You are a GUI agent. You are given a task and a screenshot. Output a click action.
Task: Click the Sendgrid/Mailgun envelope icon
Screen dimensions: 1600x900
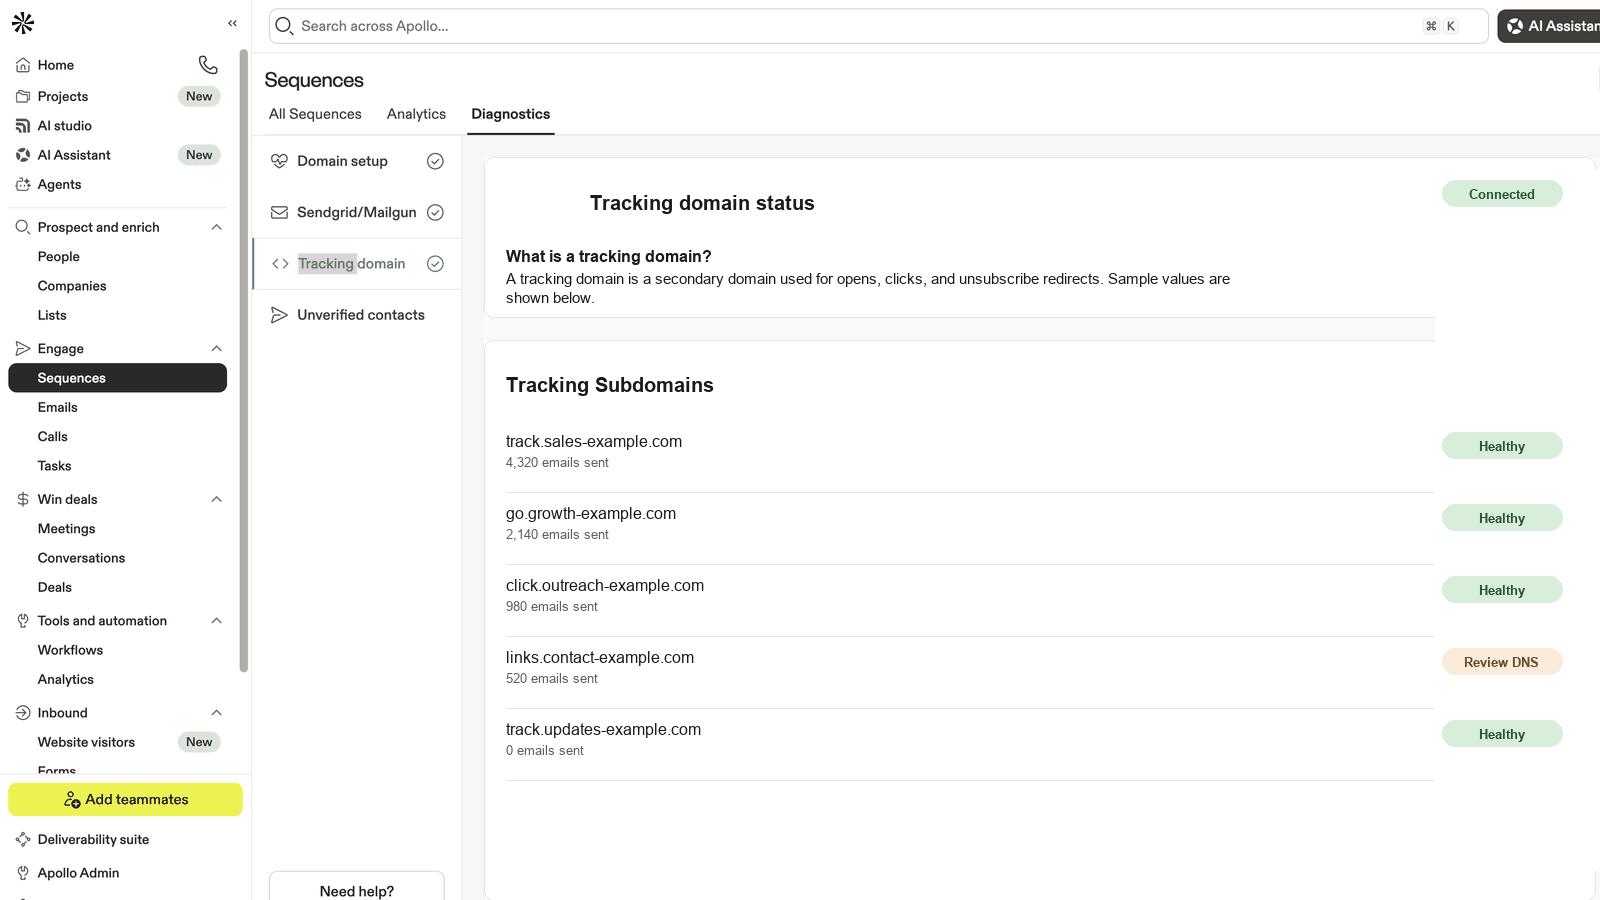[x=280, y=212]
